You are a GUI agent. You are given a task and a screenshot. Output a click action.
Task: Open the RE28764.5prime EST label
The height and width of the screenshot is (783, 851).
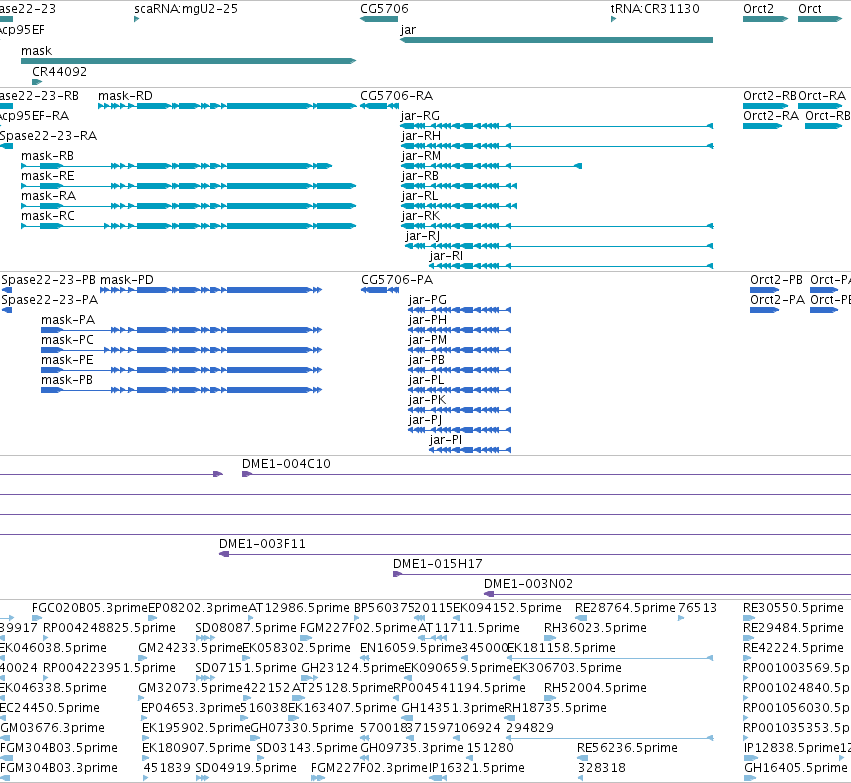click(x=625, y=608)
